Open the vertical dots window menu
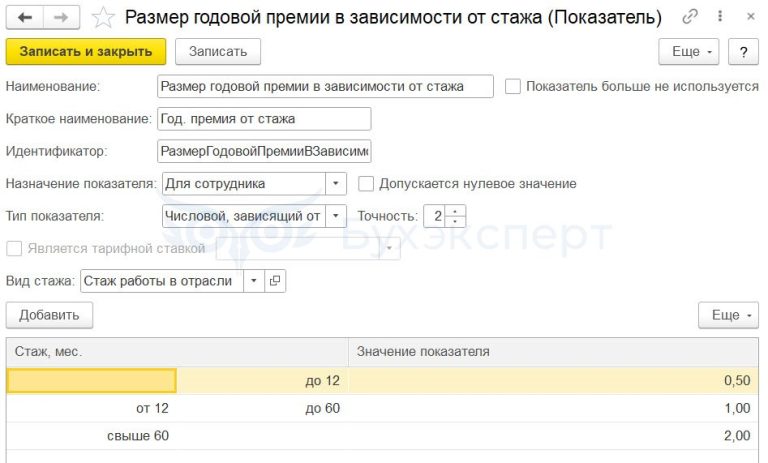Image resolution: width=768 pixels, height=463 pixels. pyautogui.click(x=719, y=17)
